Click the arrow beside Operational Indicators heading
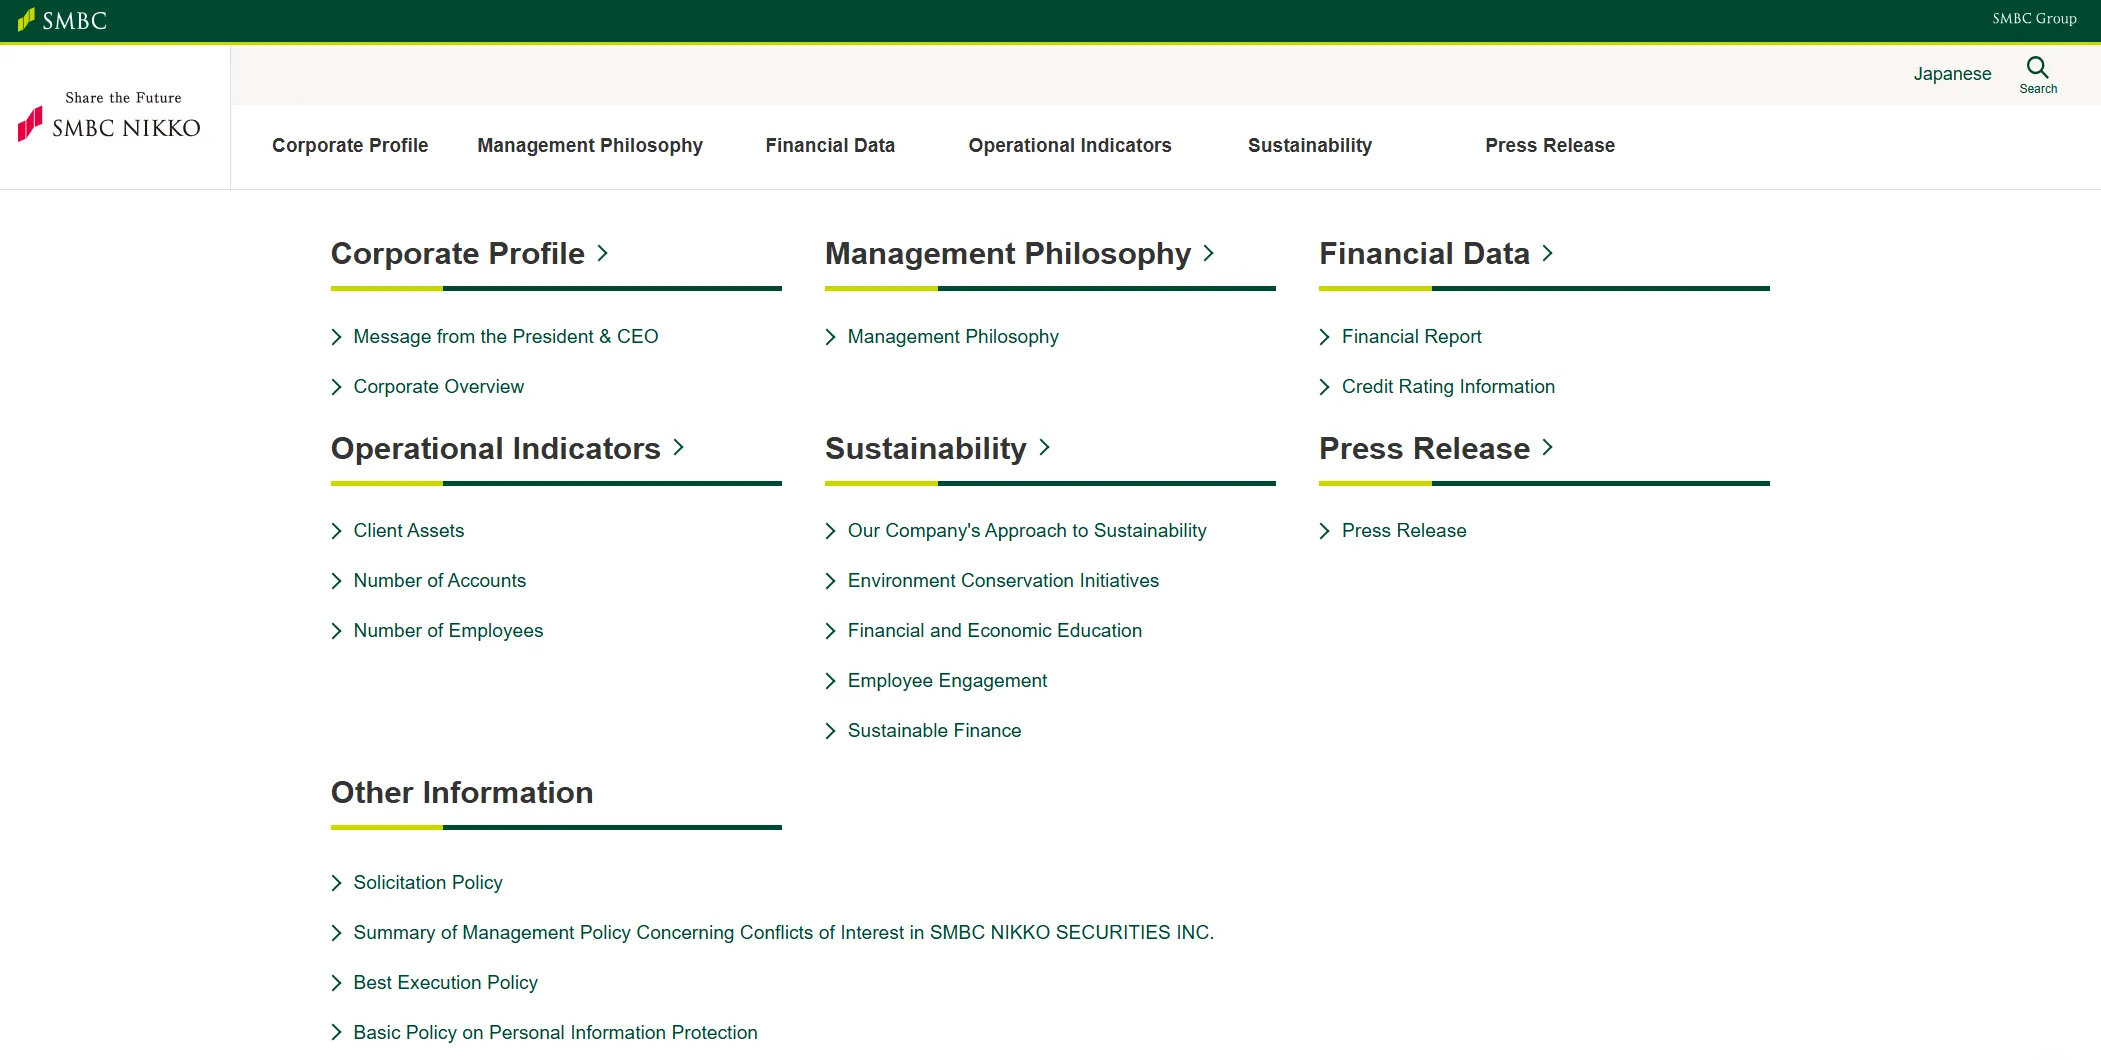 678,447
